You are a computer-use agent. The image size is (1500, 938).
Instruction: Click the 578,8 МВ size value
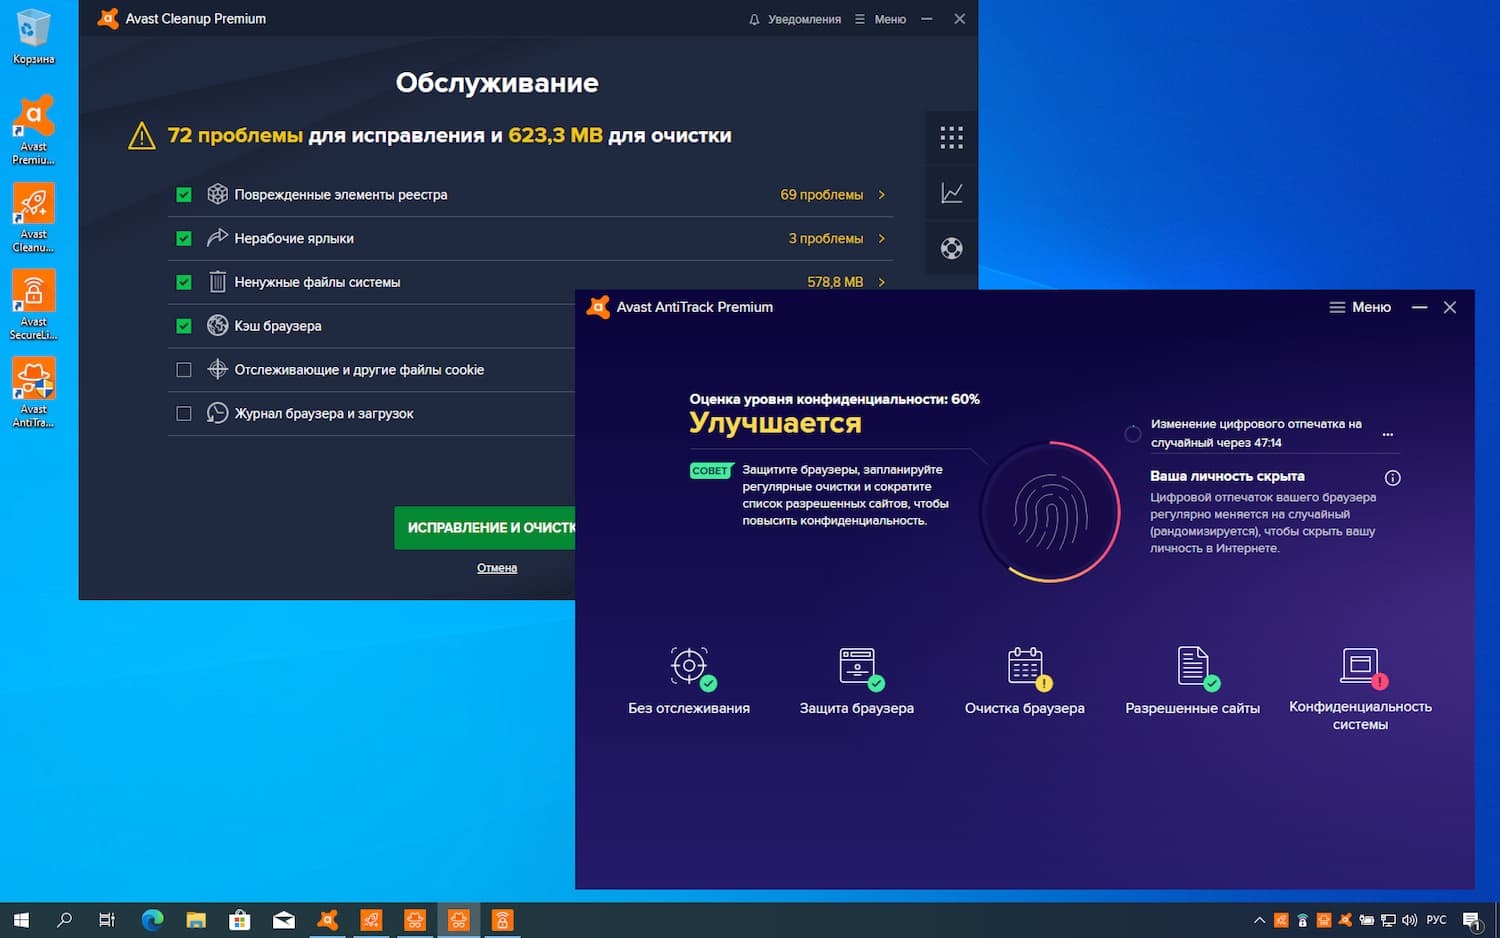point(835,282)
